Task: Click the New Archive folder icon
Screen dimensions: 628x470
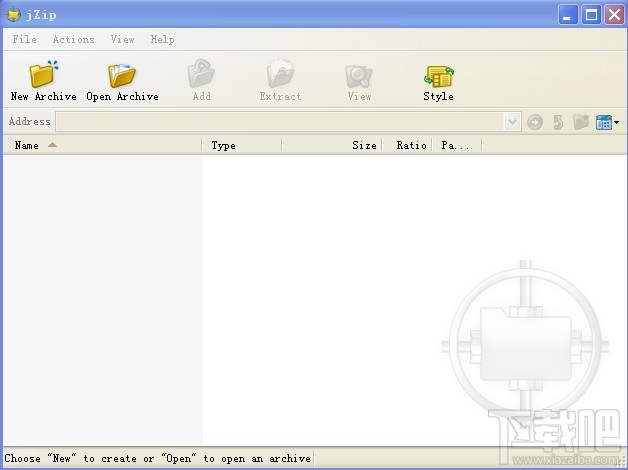Action: pos(44,74)
